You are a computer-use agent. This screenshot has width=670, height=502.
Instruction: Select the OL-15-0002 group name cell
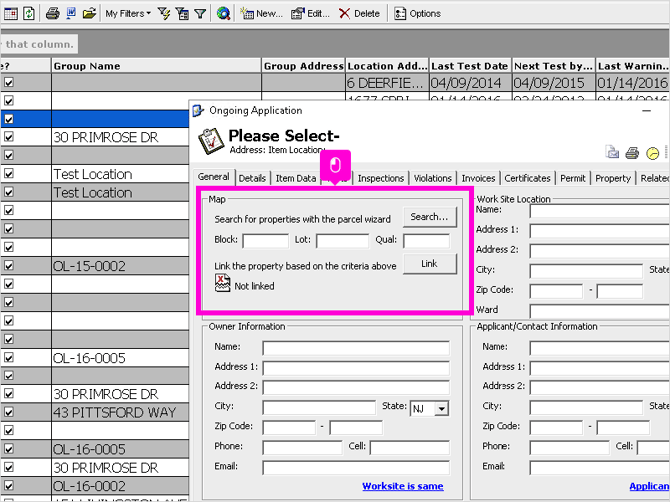click(120, 266)
